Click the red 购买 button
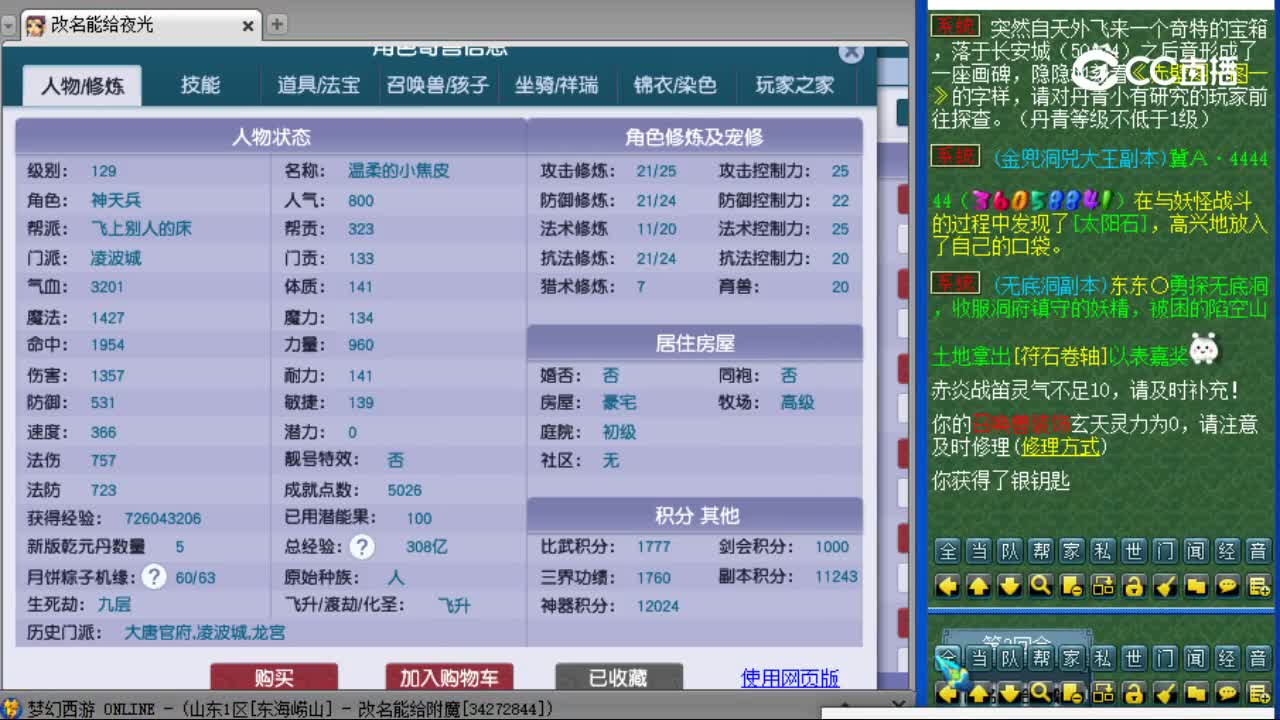This screenshot has height=720, width=1280. 274,678
